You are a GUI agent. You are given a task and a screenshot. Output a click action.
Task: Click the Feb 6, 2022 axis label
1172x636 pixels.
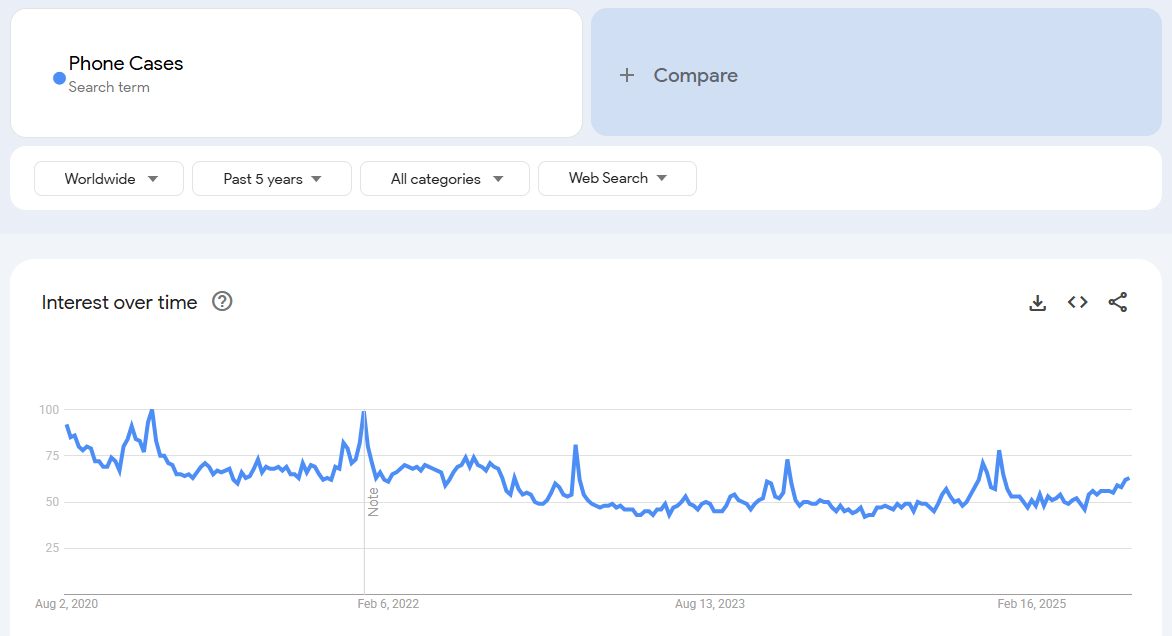point(389,604)
